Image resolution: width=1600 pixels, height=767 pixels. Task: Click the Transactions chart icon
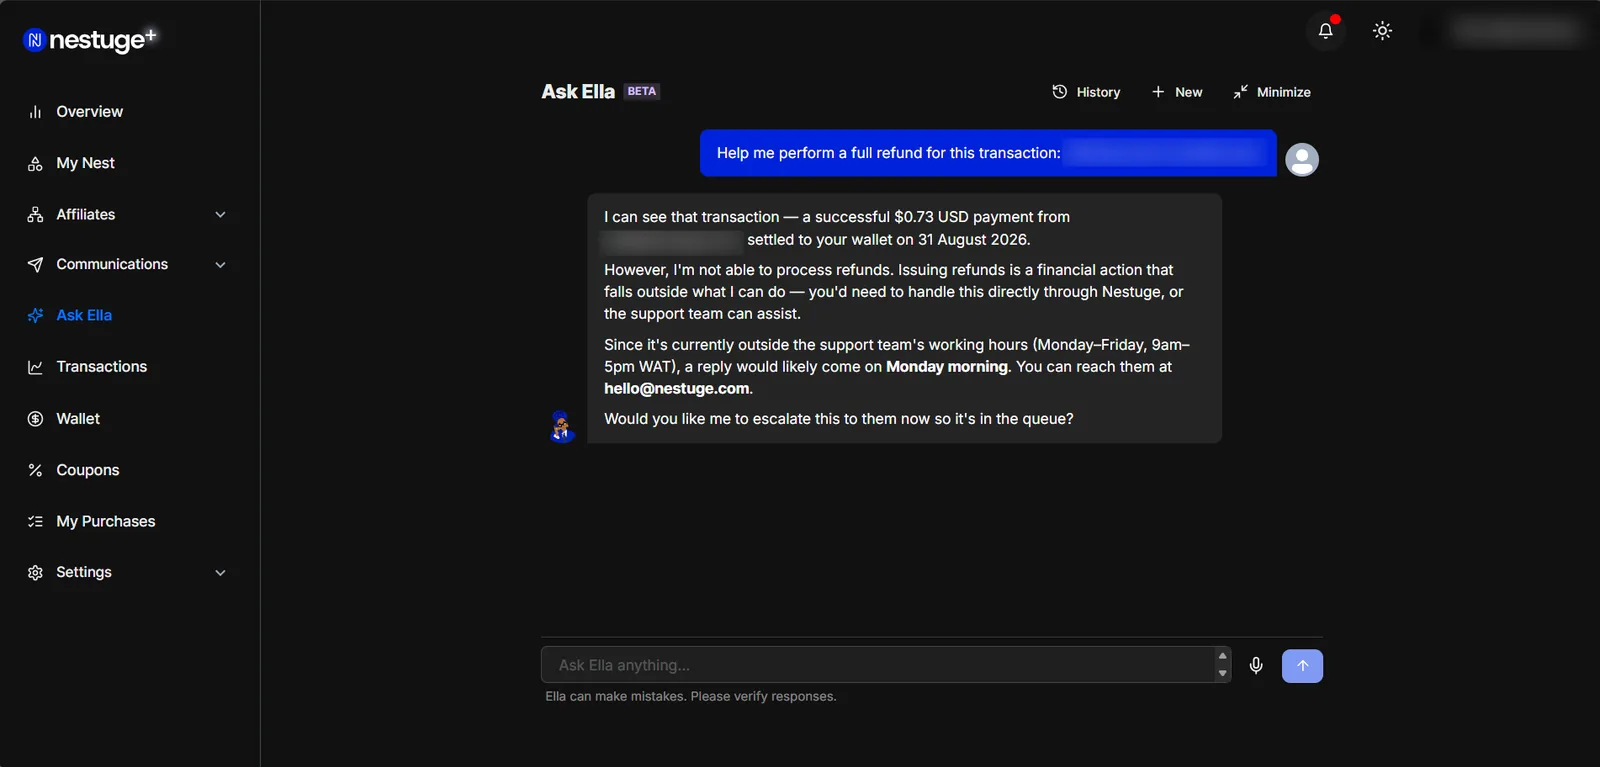coord(35,367)
